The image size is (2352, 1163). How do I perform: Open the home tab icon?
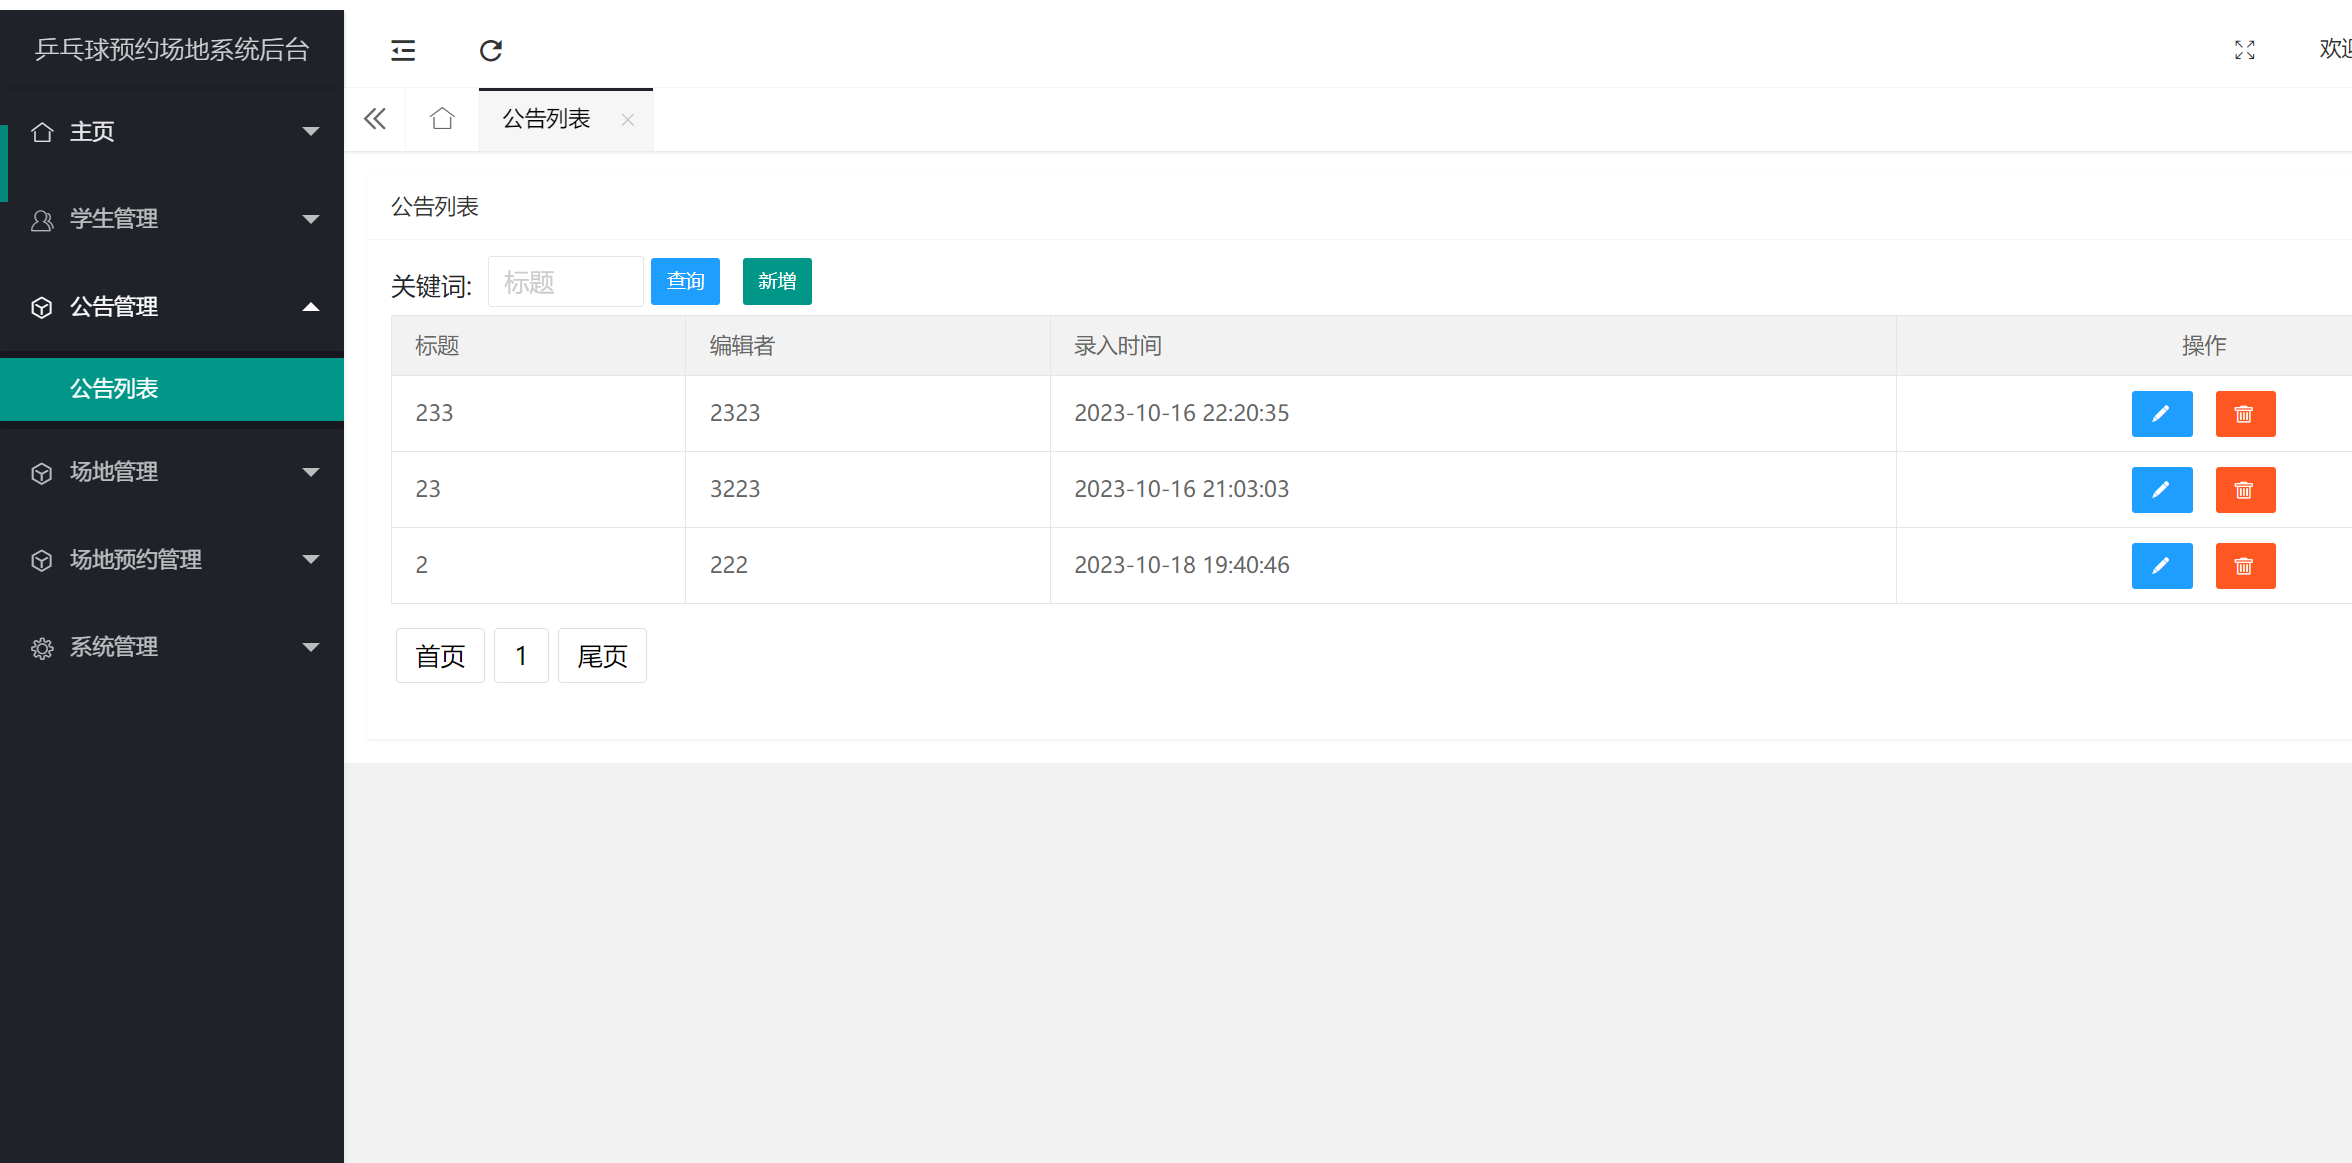[x=442, y=119]
